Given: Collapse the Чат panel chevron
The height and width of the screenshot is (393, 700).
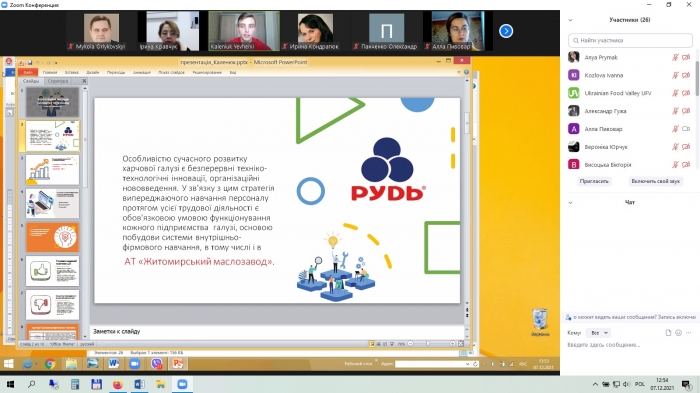Looking at the screenshot, I should tap(570, 202).
